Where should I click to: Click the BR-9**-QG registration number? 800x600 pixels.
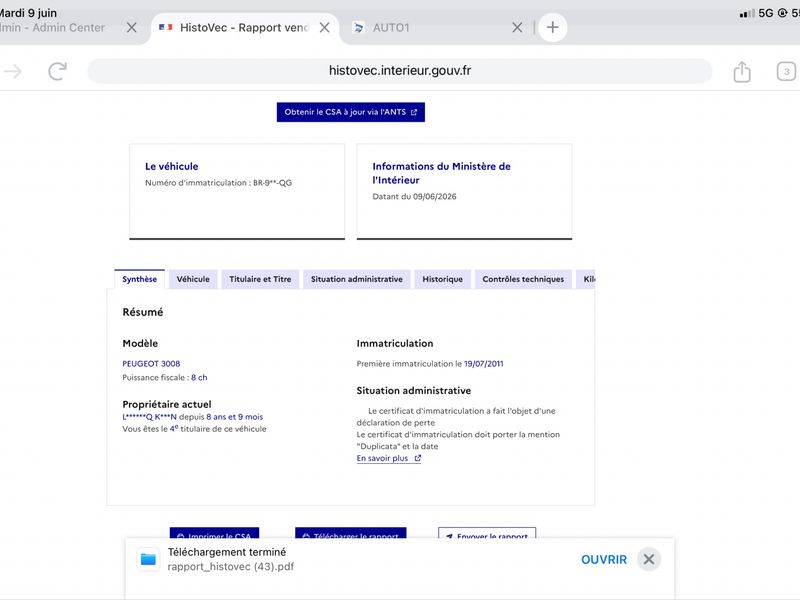pos(272,183)
